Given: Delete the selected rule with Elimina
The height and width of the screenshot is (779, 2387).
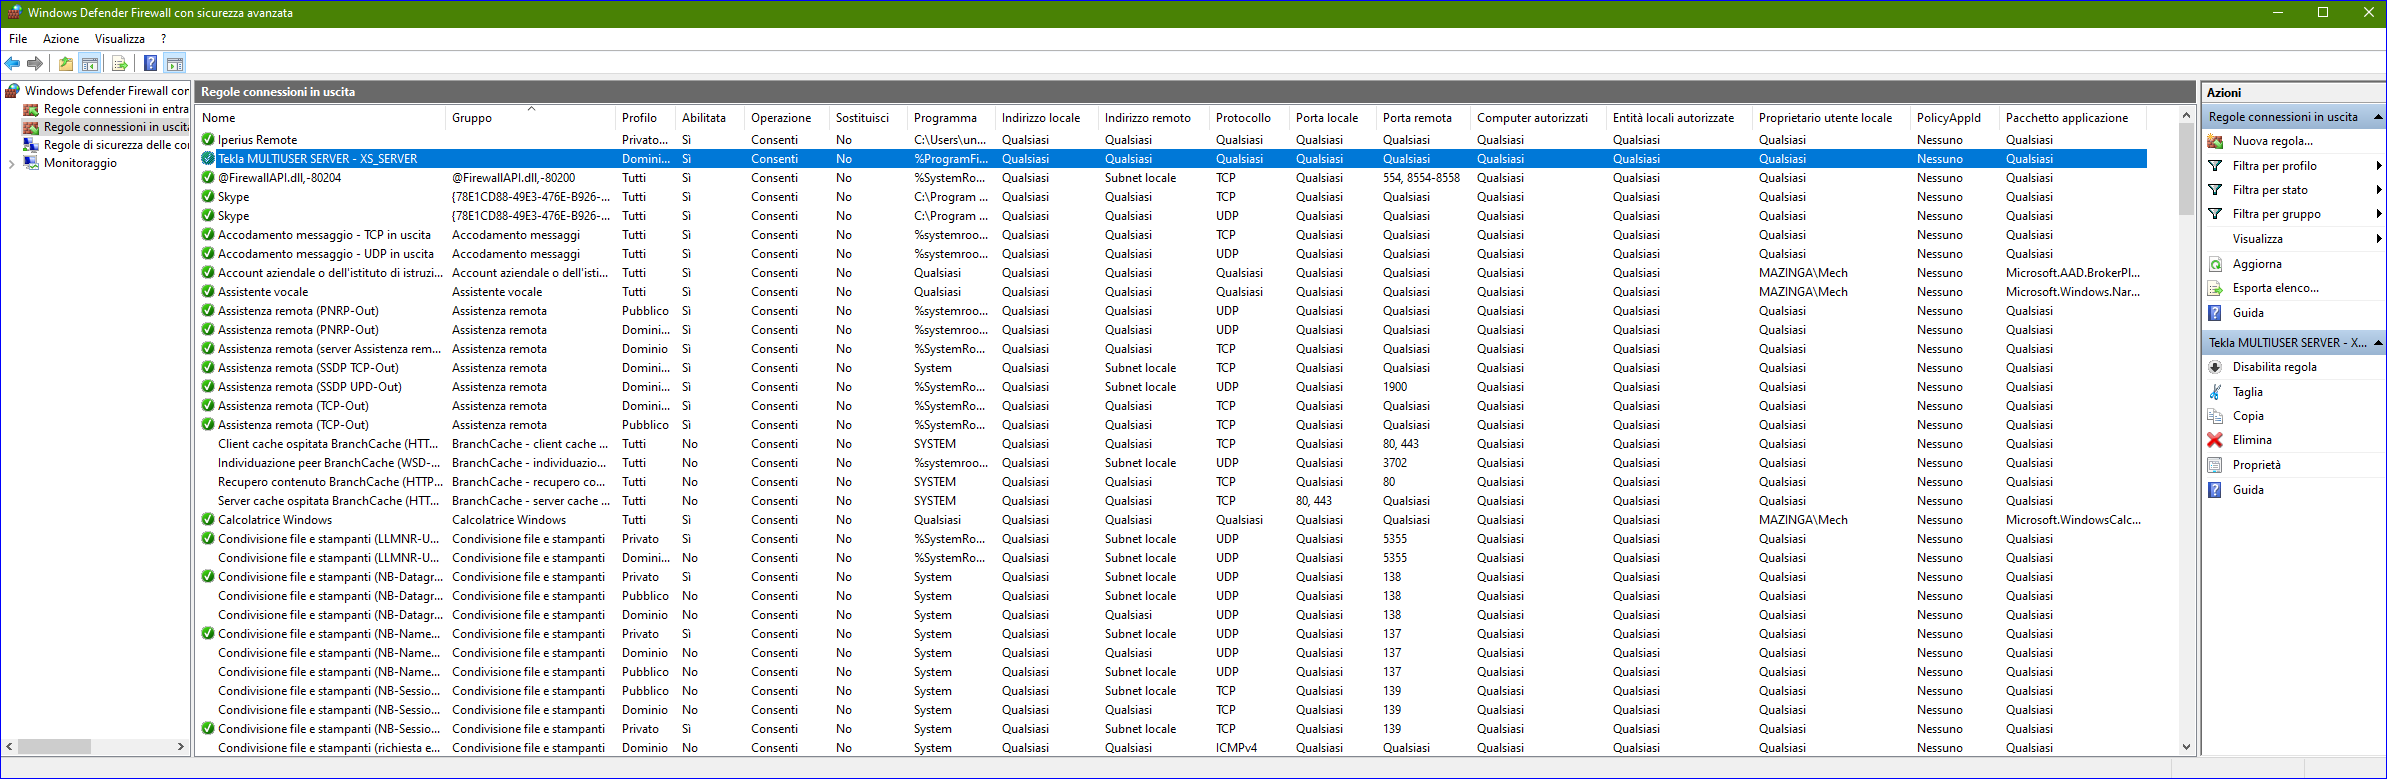Looking at the screenshot, I should [x=2252, y=440].
